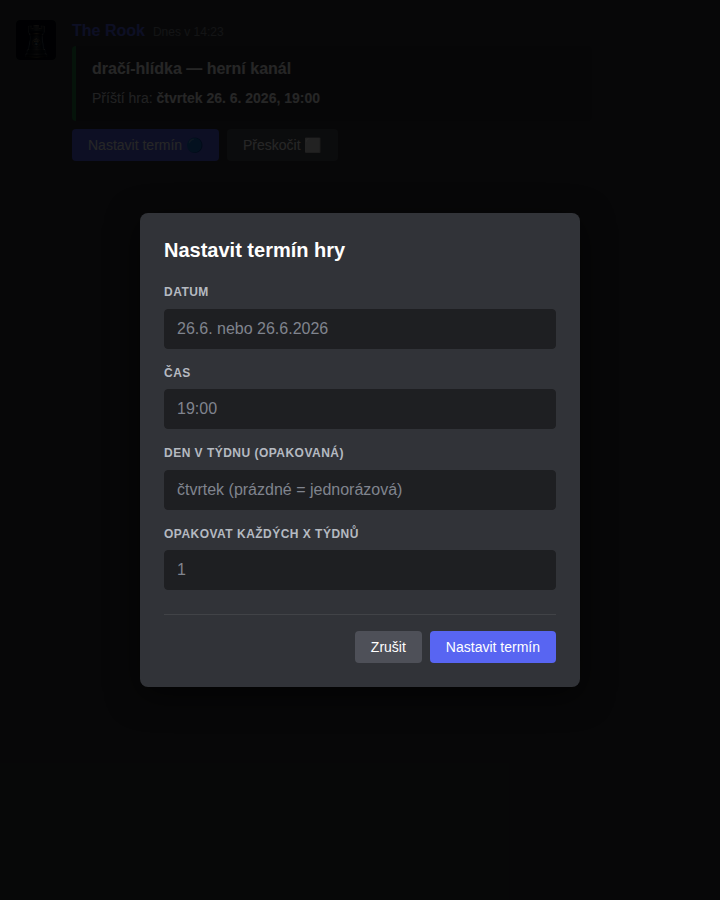This screenshot has width=720, height=900.
Task: Focus the Čas time input field
Action: 360,409
